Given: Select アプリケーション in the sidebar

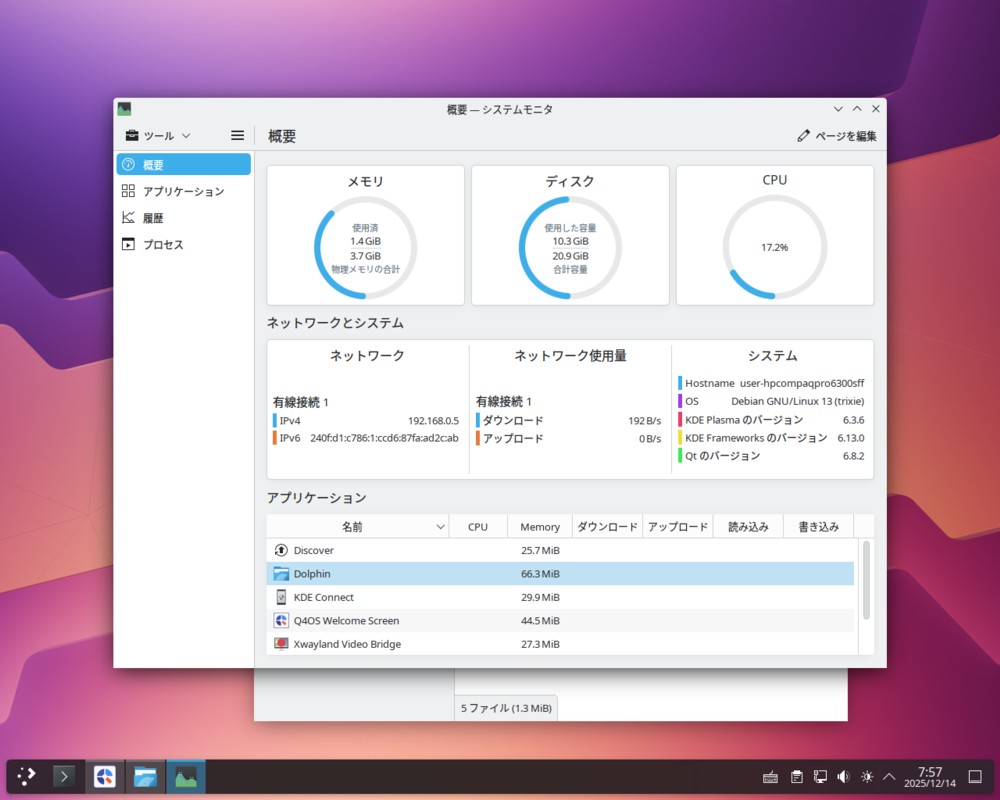Looking at the screenshot, I should 183,191.
